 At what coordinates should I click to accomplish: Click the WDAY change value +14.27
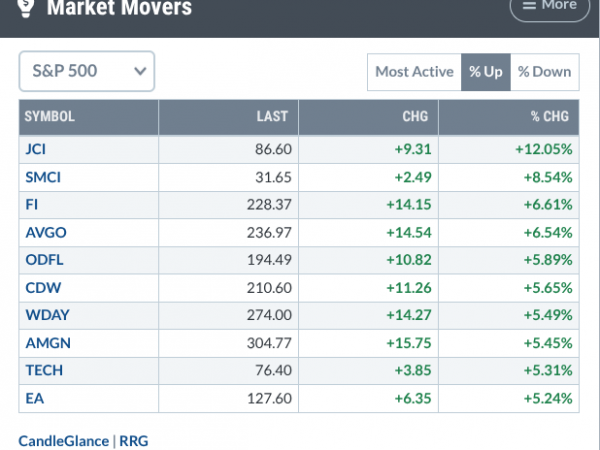[x=409, y=315]
